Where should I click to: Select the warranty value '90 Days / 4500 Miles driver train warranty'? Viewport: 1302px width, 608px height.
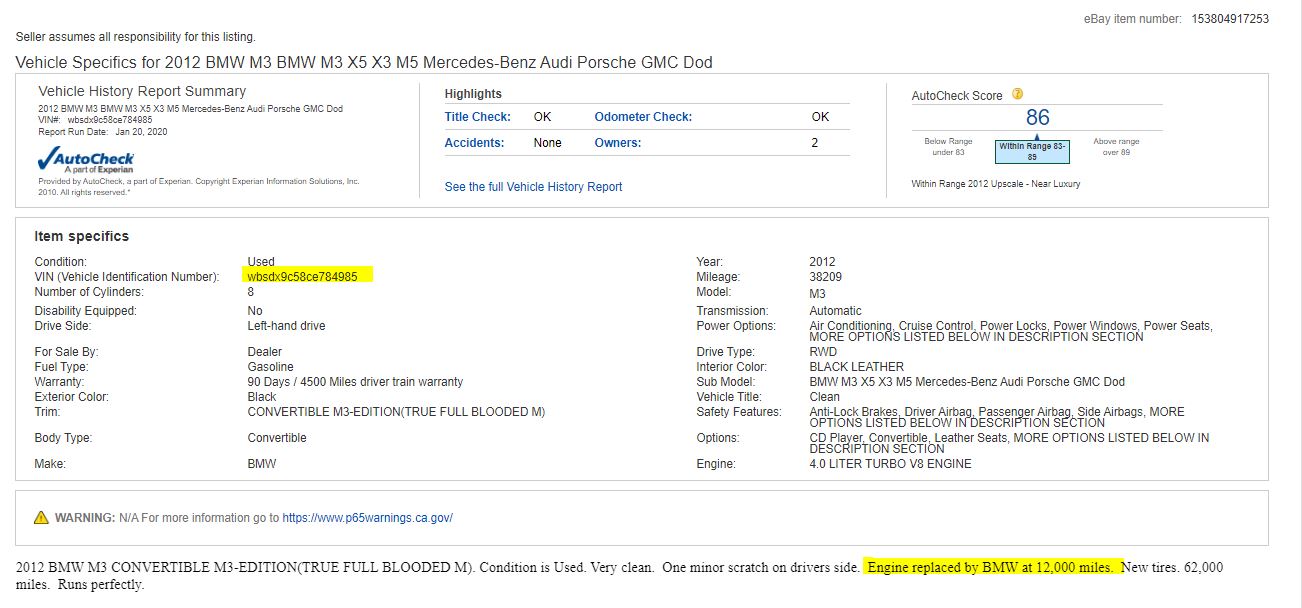pyautogui.click(x=355, y=382)
